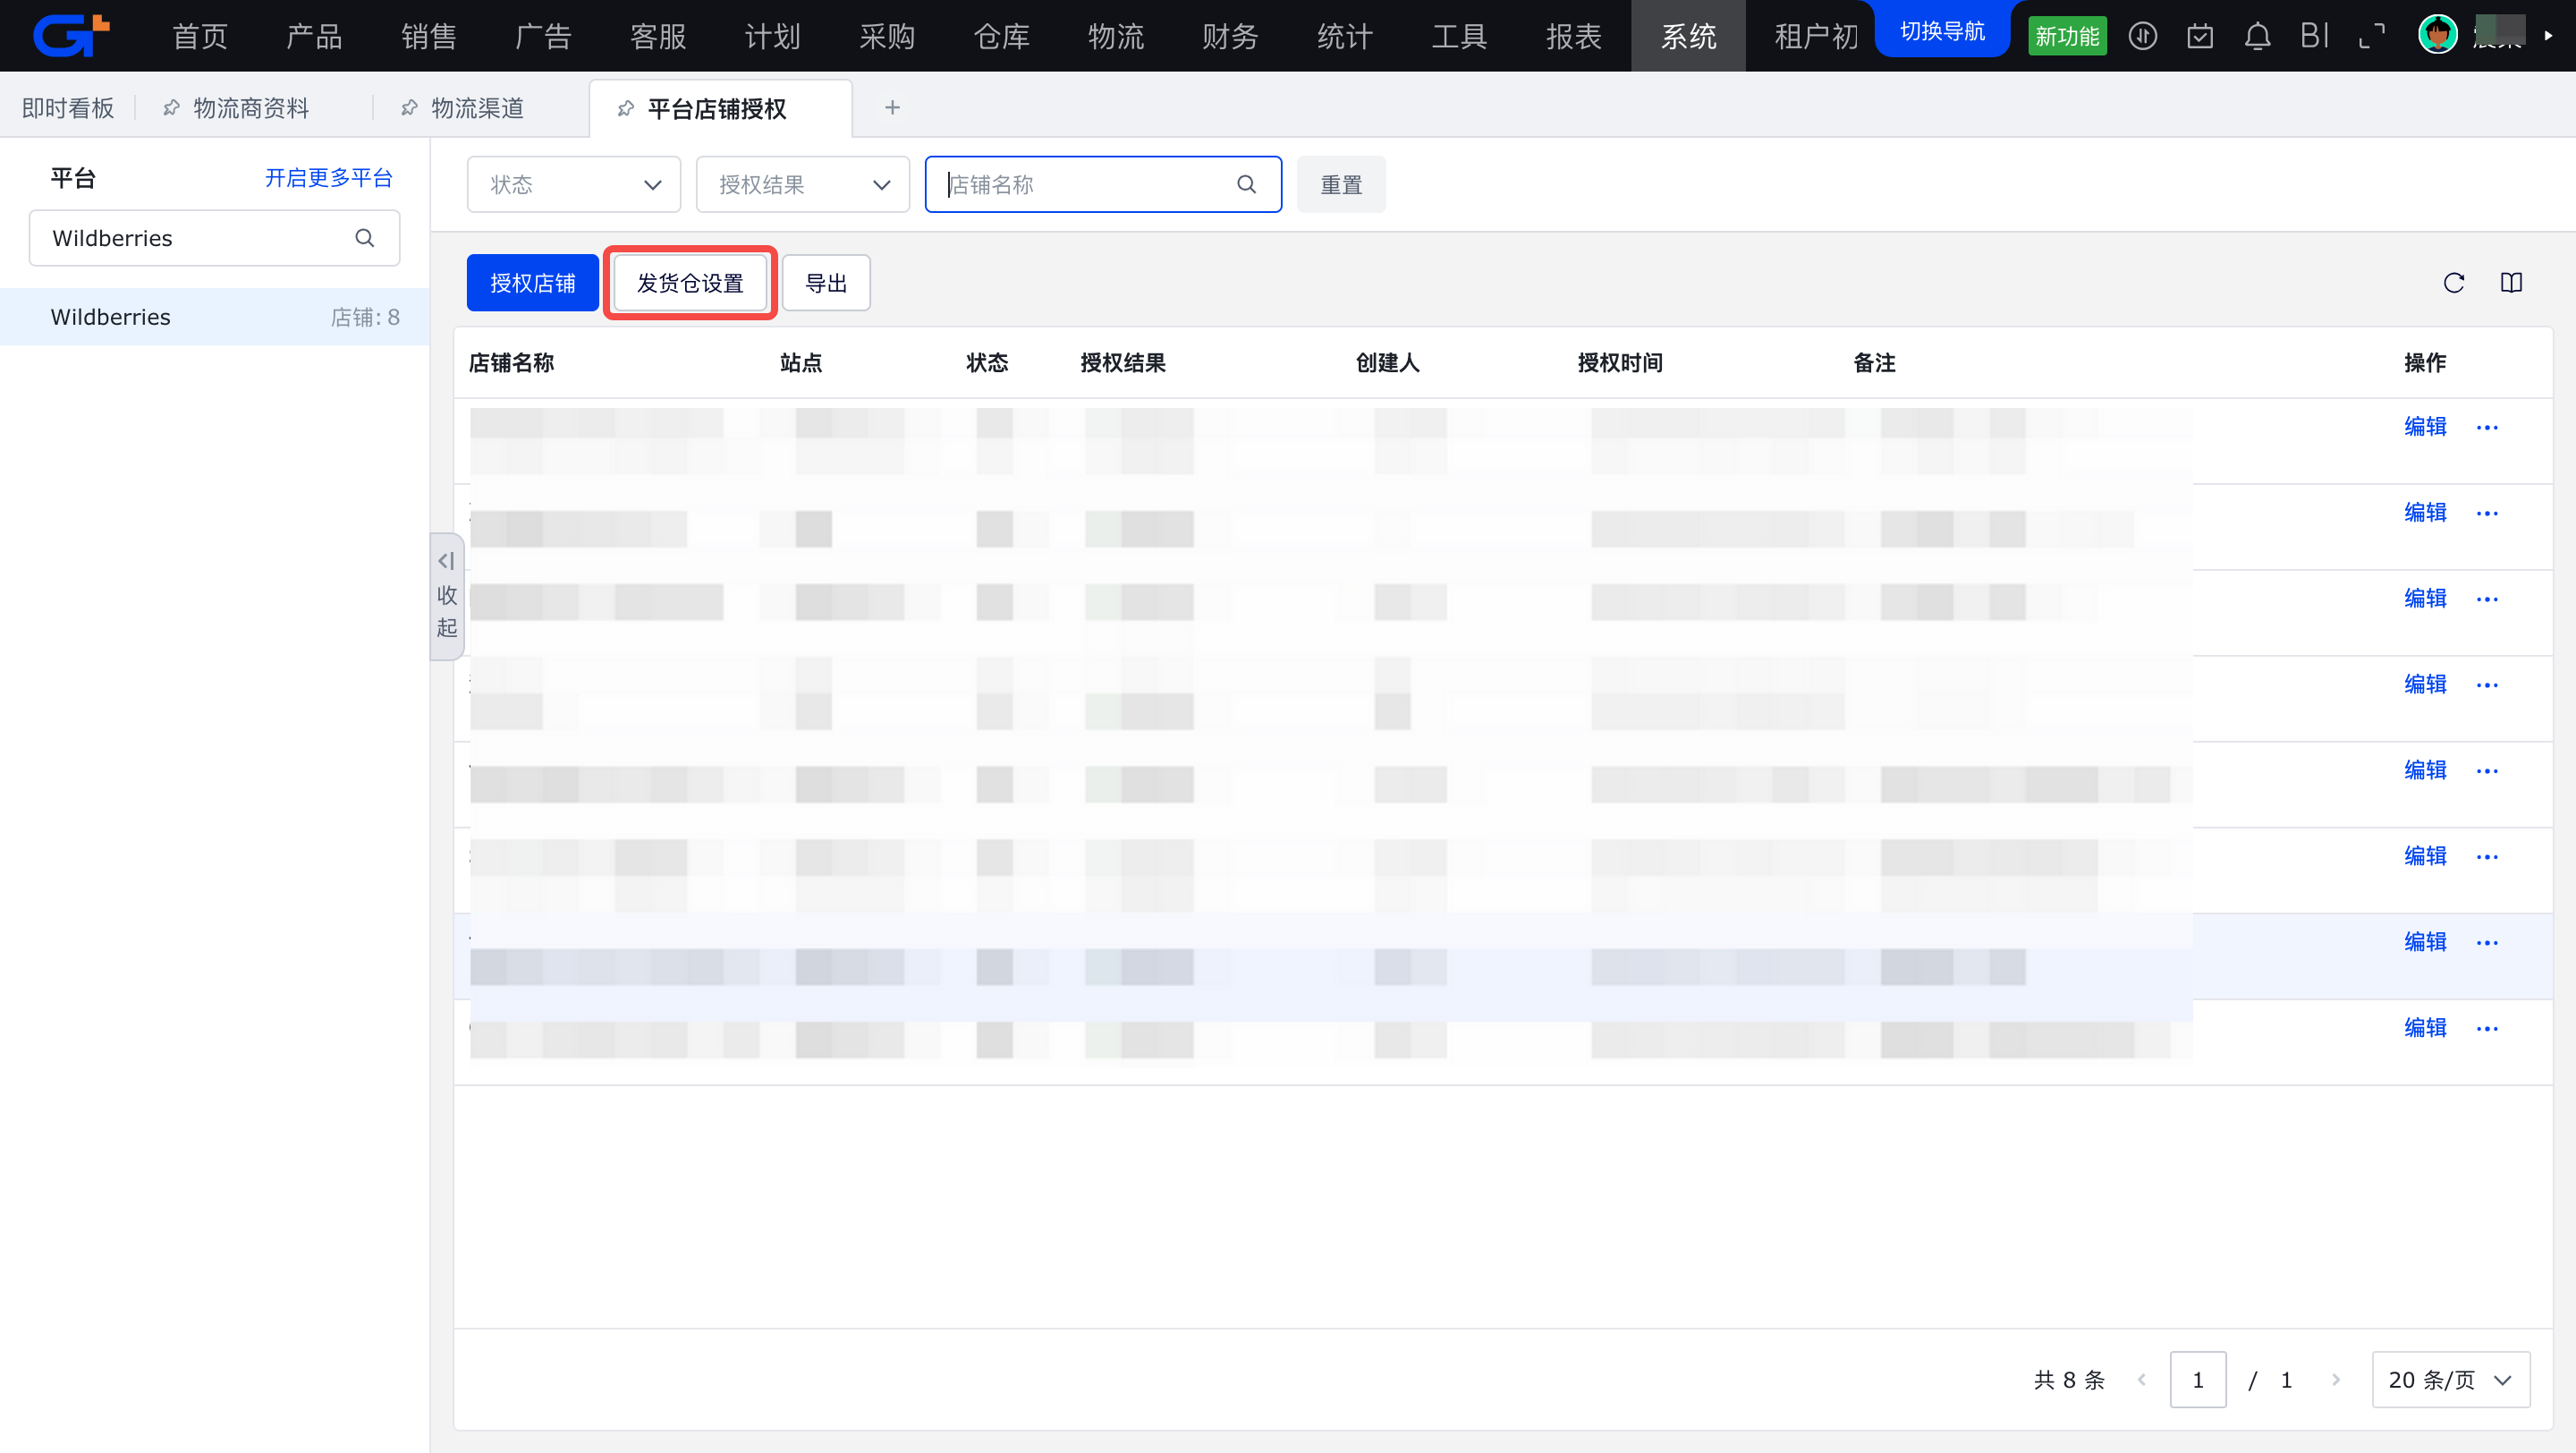Click the 开启更多平台 link
This screenshot has height=1453, width=2576.
click(328, 178)
